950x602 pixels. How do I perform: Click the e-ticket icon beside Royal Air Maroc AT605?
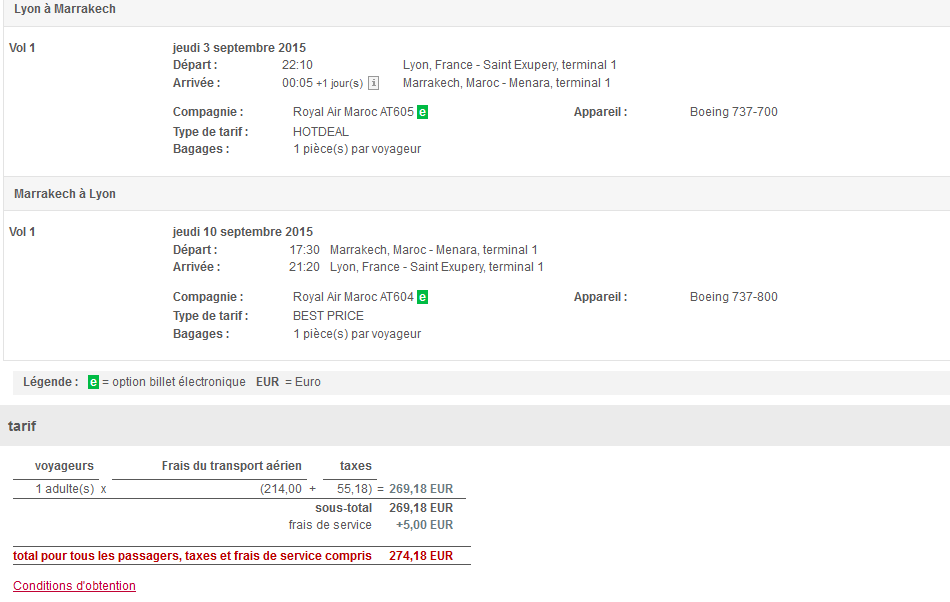click(423, 112)
